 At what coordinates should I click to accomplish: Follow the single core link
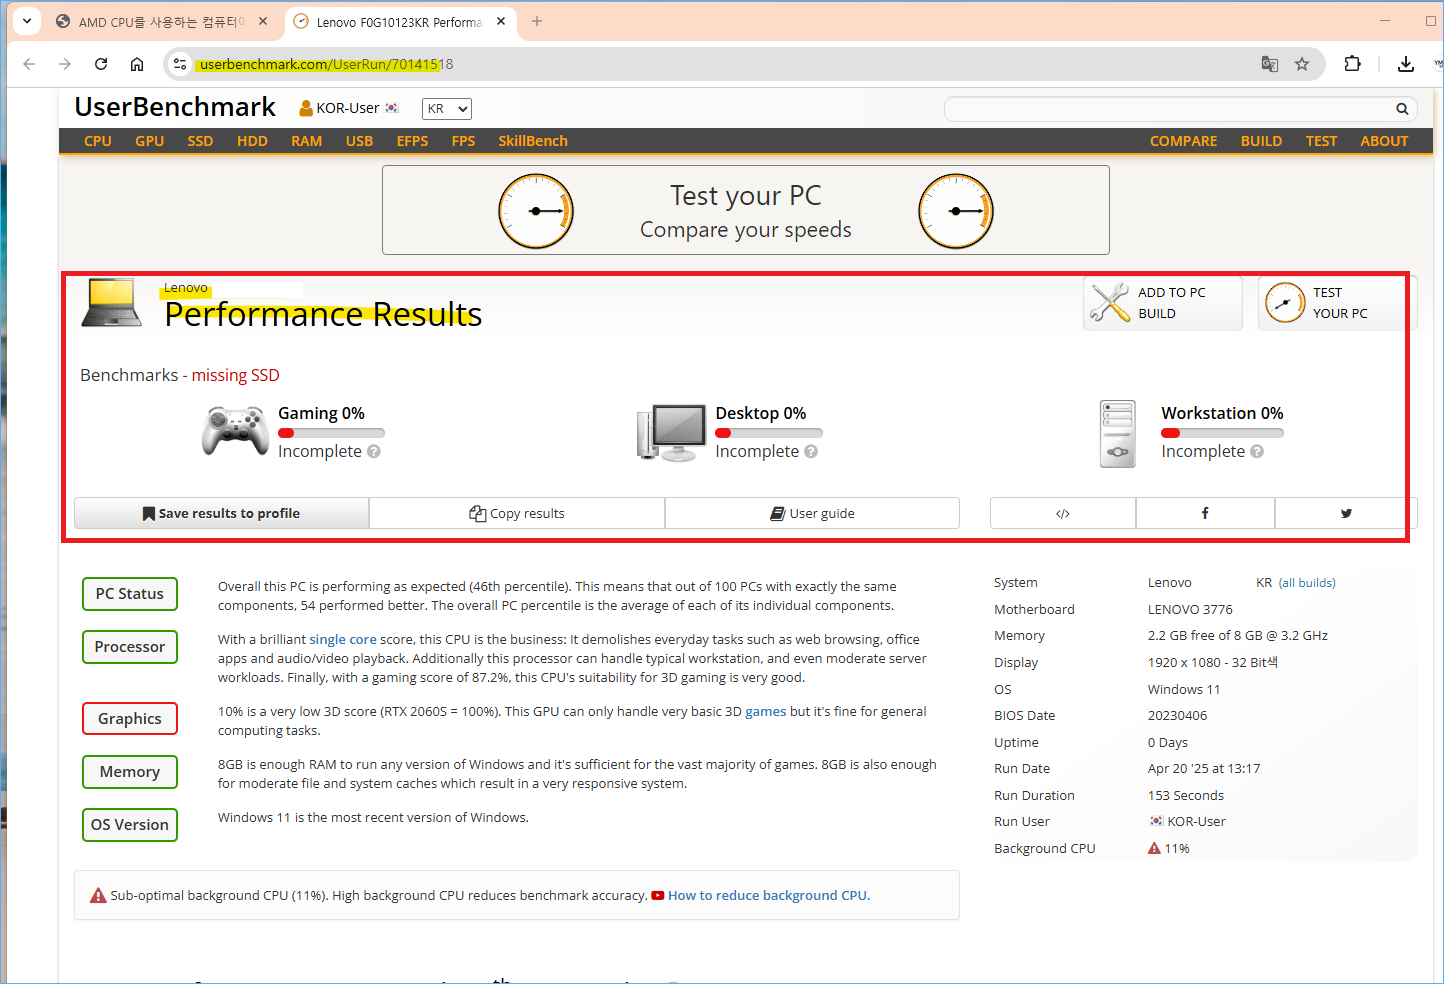343,640
